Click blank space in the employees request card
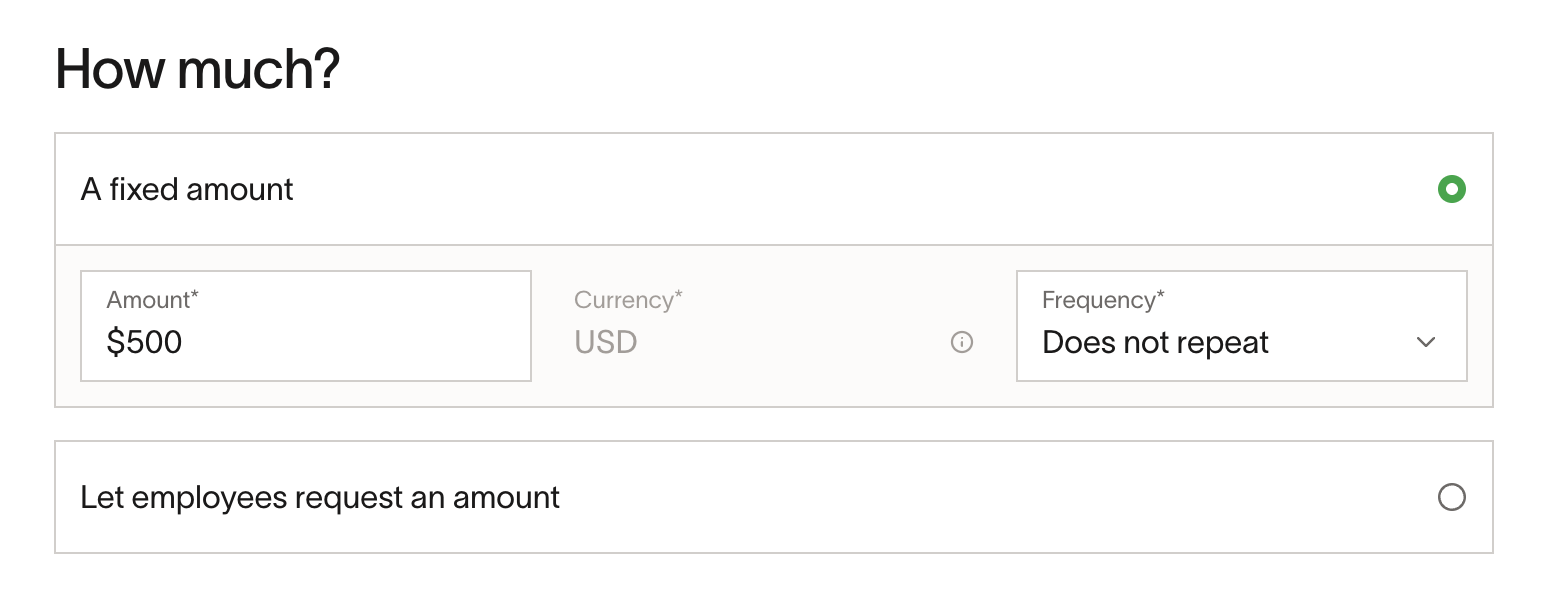 tap(990, 497)
